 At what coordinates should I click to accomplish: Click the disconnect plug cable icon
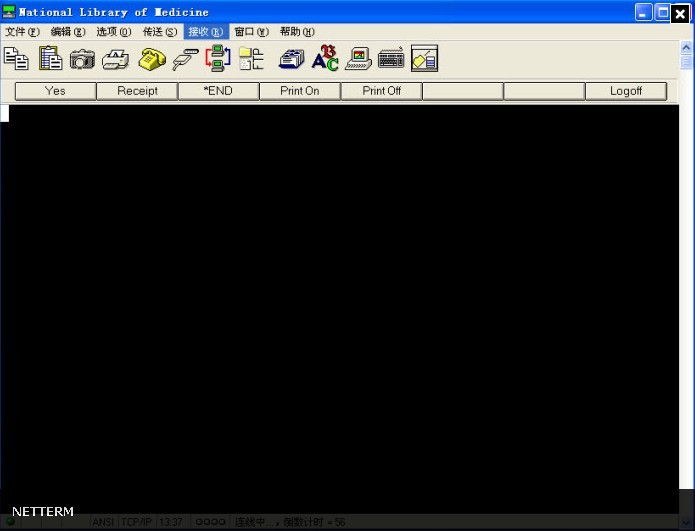point(185,59)
